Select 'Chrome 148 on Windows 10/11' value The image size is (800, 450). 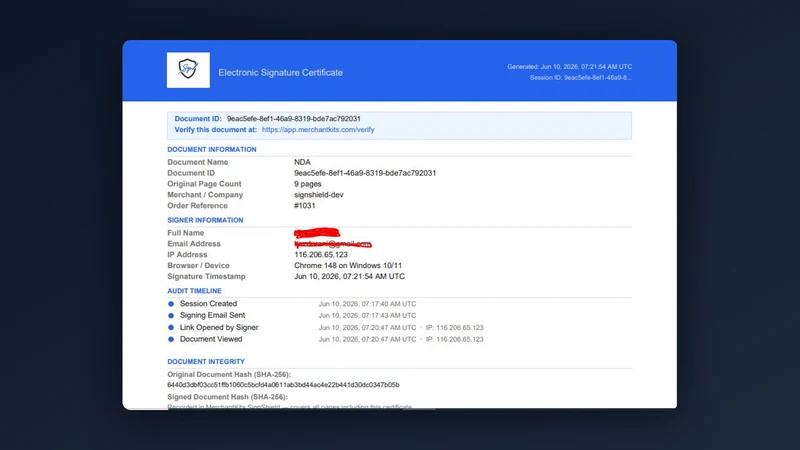pyautogui.click(x=348, y=265)
